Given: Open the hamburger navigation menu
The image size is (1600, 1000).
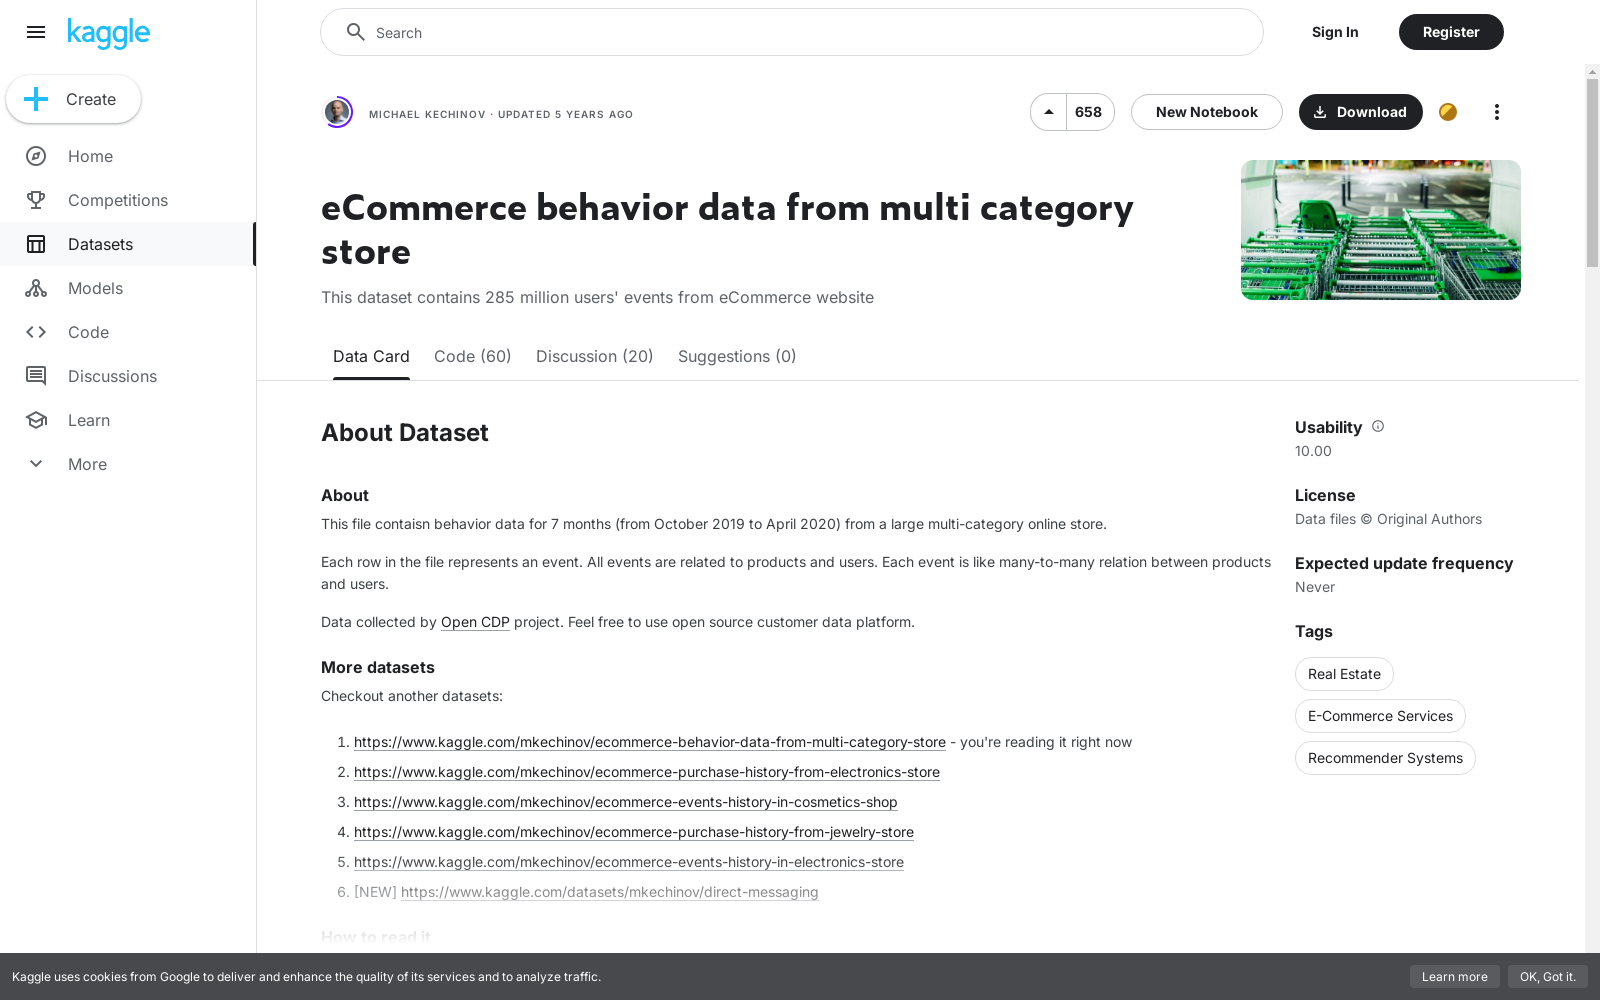Looking at the screenshot, I should pyautogui.click(x=36, y=32).
